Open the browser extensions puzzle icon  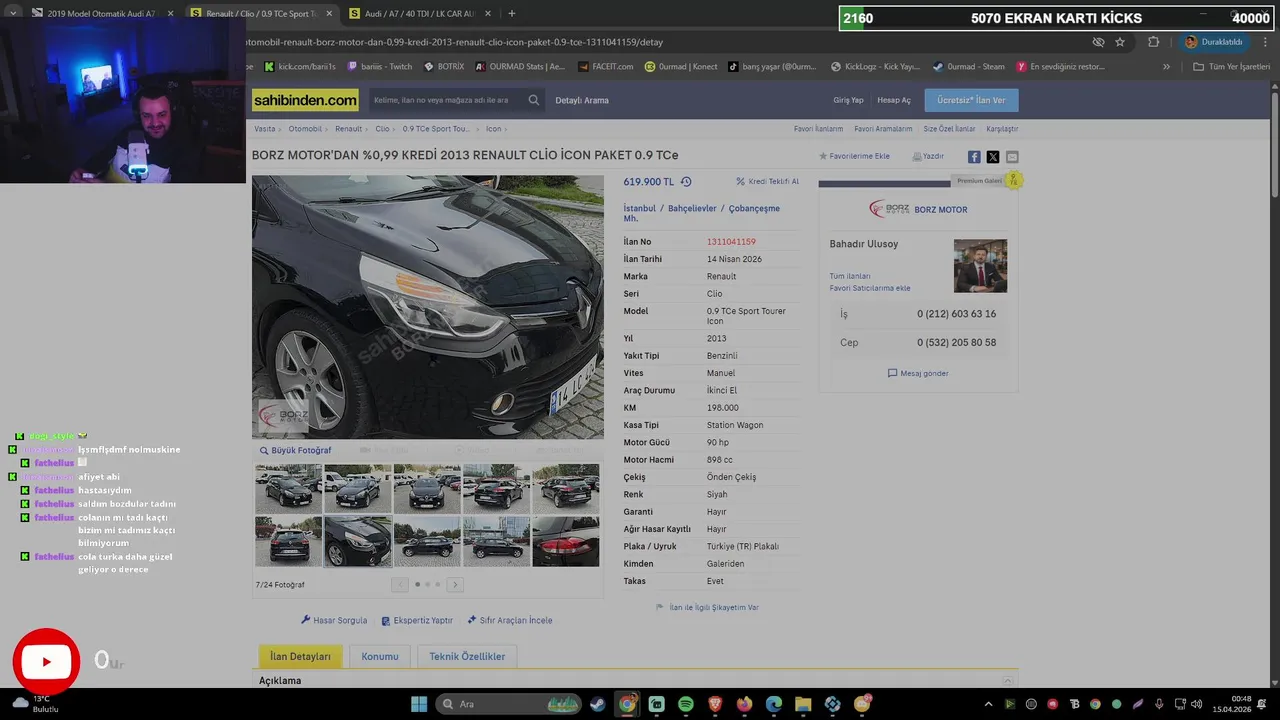point(1153,42)
